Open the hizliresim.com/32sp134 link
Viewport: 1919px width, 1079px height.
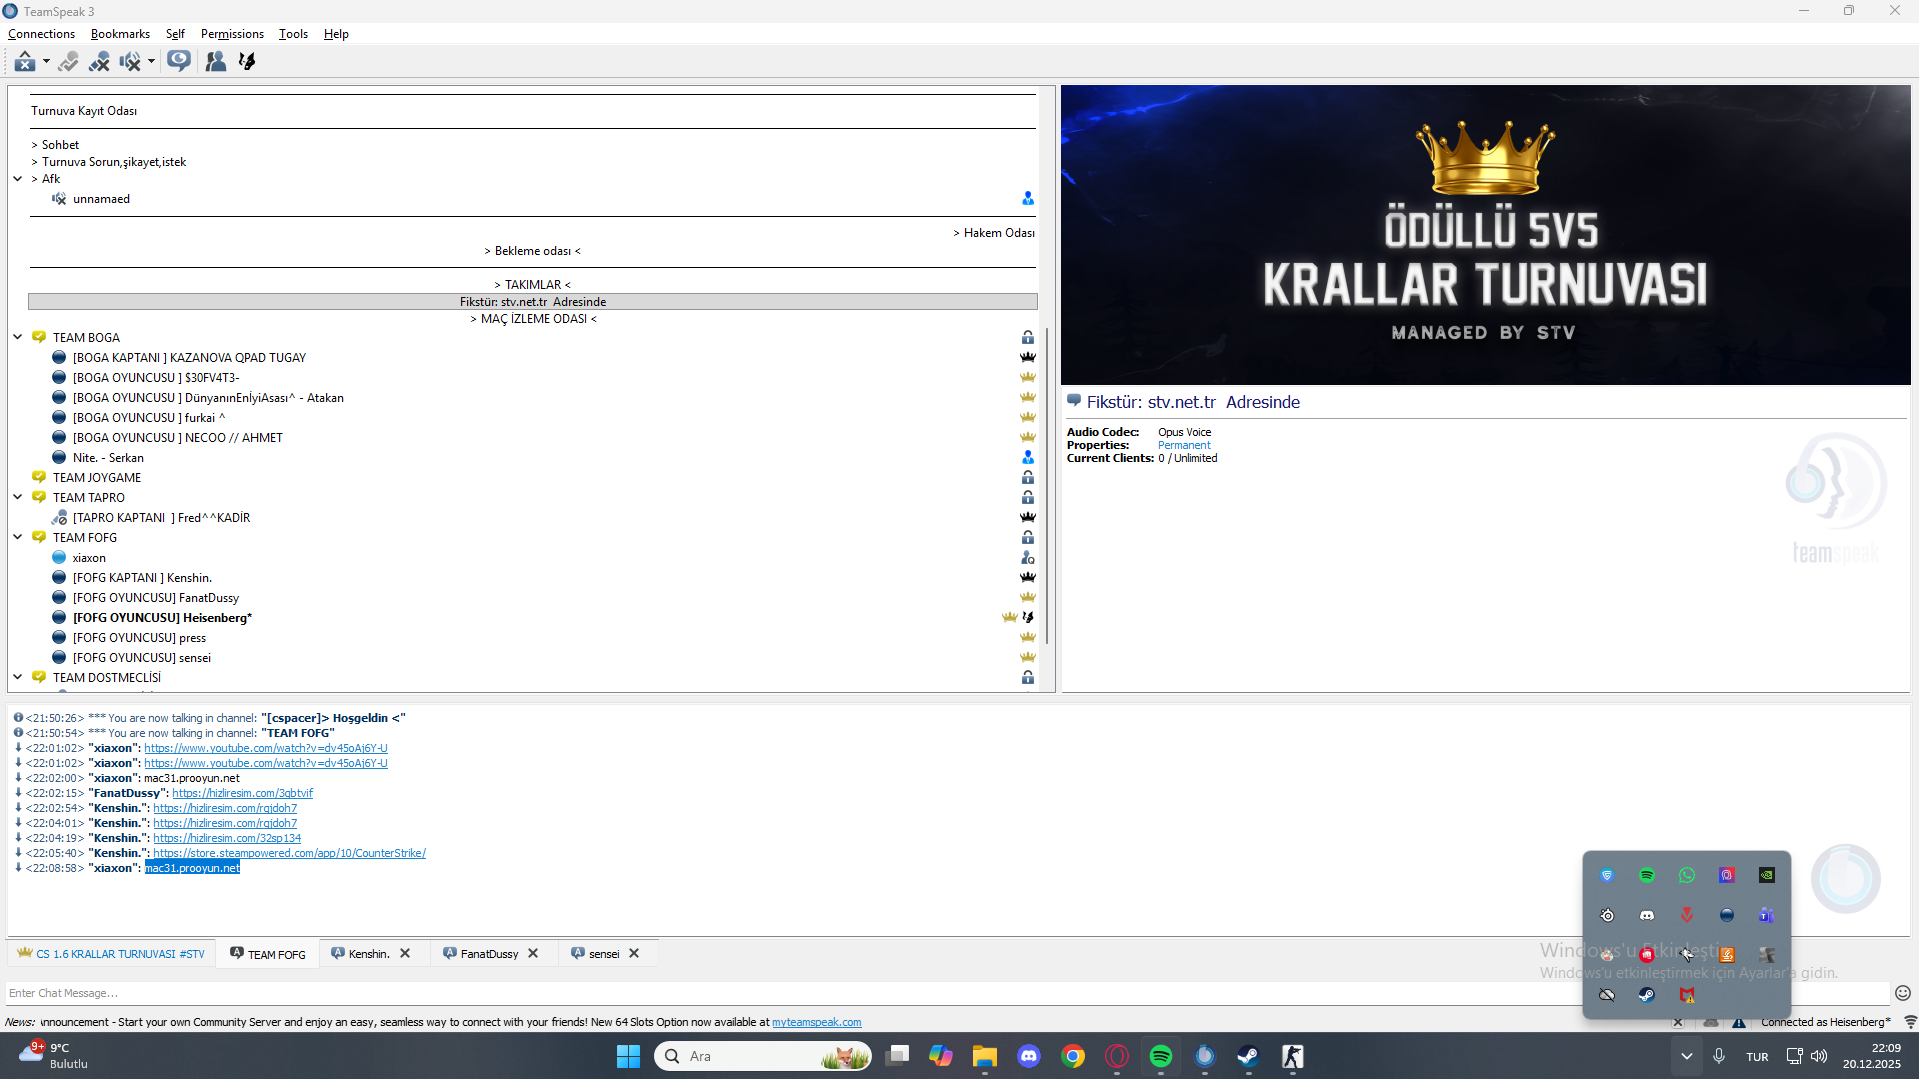coord(227,839)
